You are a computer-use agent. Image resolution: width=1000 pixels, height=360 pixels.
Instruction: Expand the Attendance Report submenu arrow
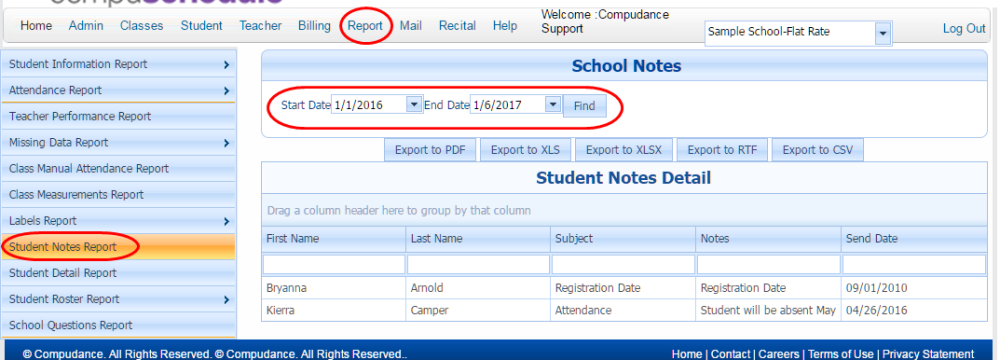226,91
